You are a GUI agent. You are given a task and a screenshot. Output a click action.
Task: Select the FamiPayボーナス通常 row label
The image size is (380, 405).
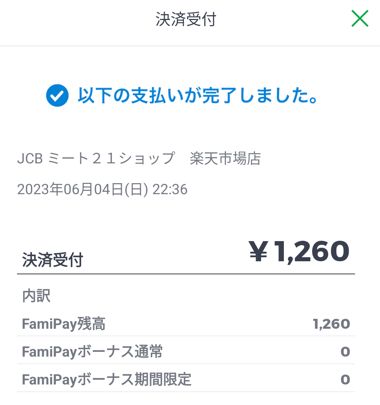pyautogui.click(x=92, y=352)
